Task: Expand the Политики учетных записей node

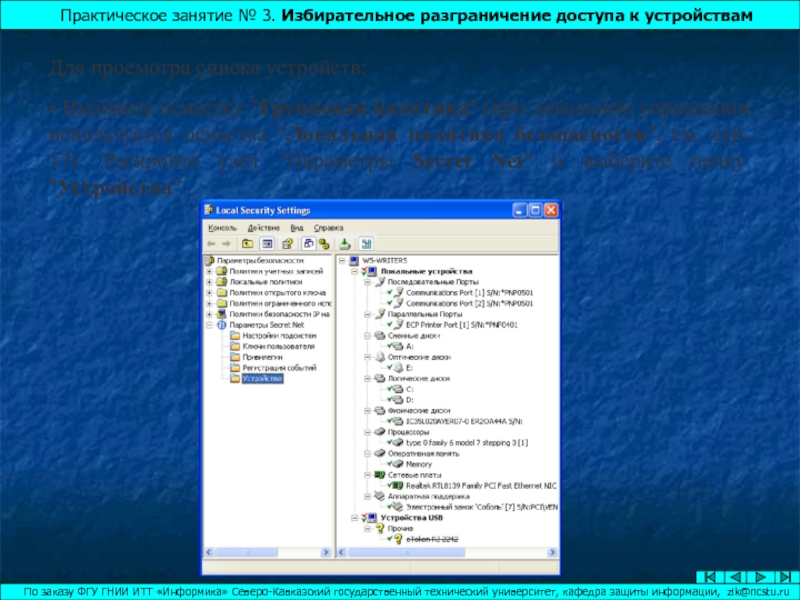Action: (x=209, y=271)
